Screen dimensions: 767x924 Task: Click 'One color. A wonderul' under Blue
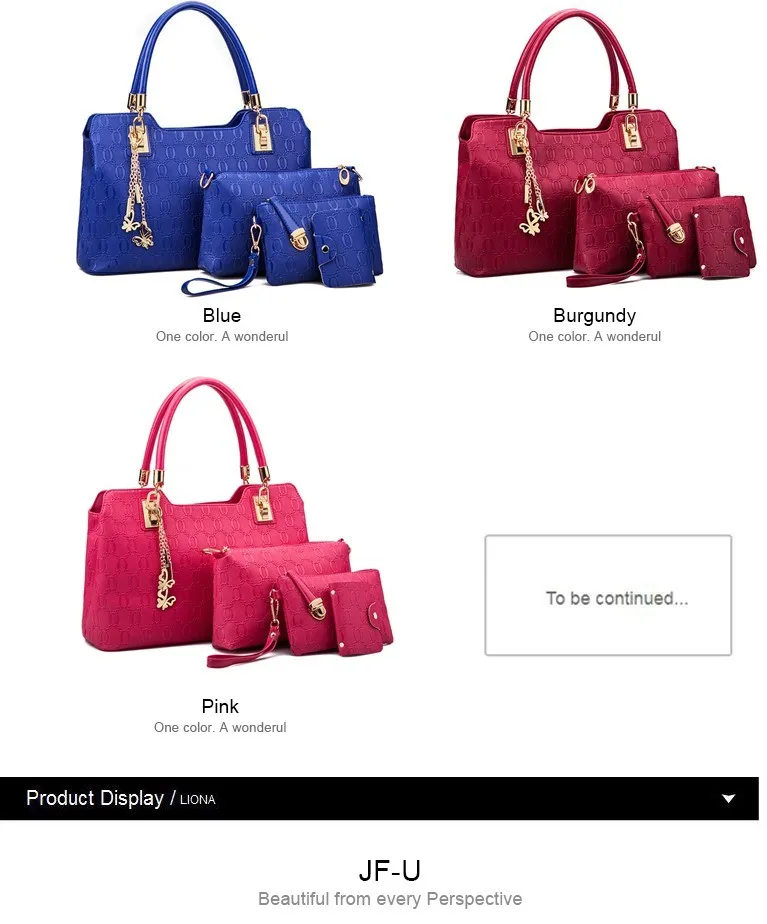pos(222,336)
